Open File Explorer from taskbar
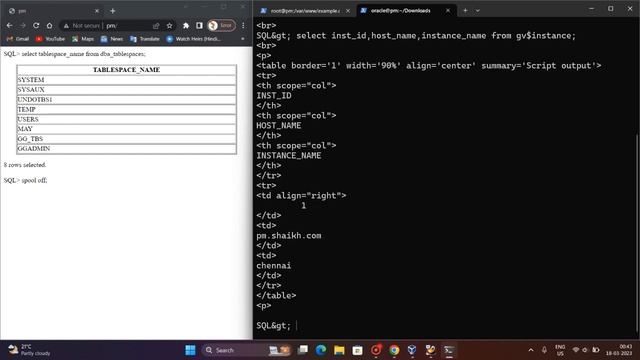Viewport: 640px width, 360px height. click(339, 350)
